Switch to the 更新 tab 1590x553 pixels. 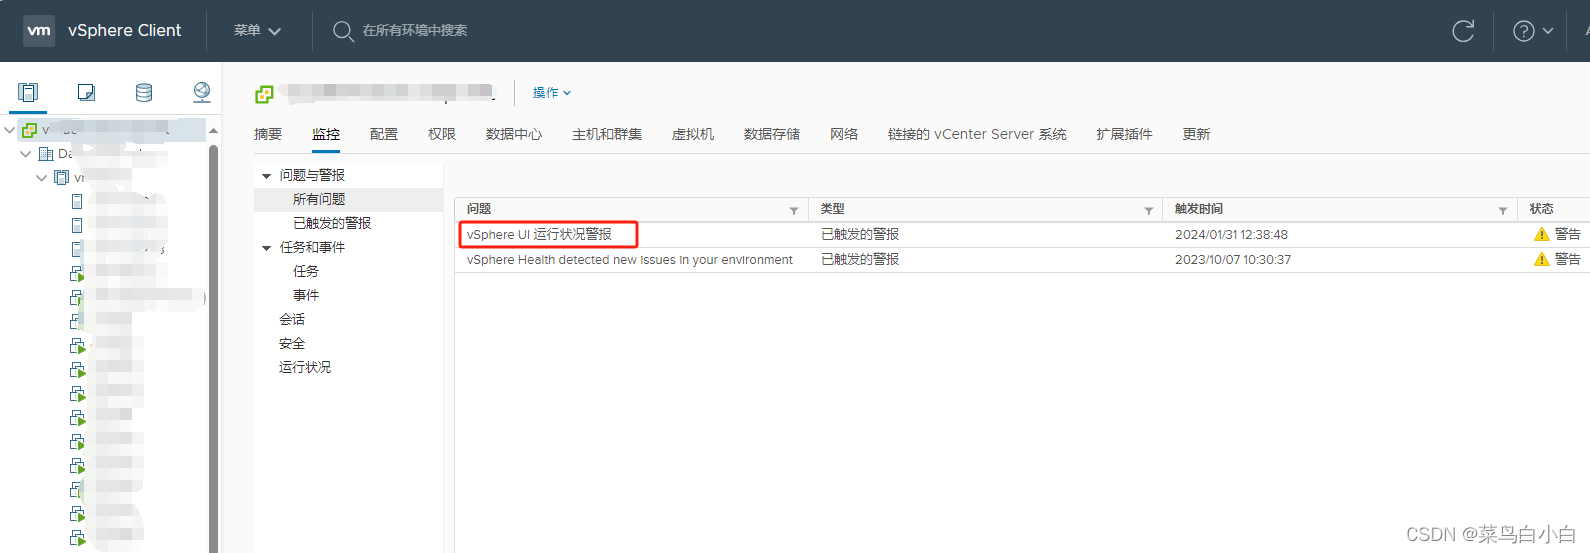coord(1196,134)
